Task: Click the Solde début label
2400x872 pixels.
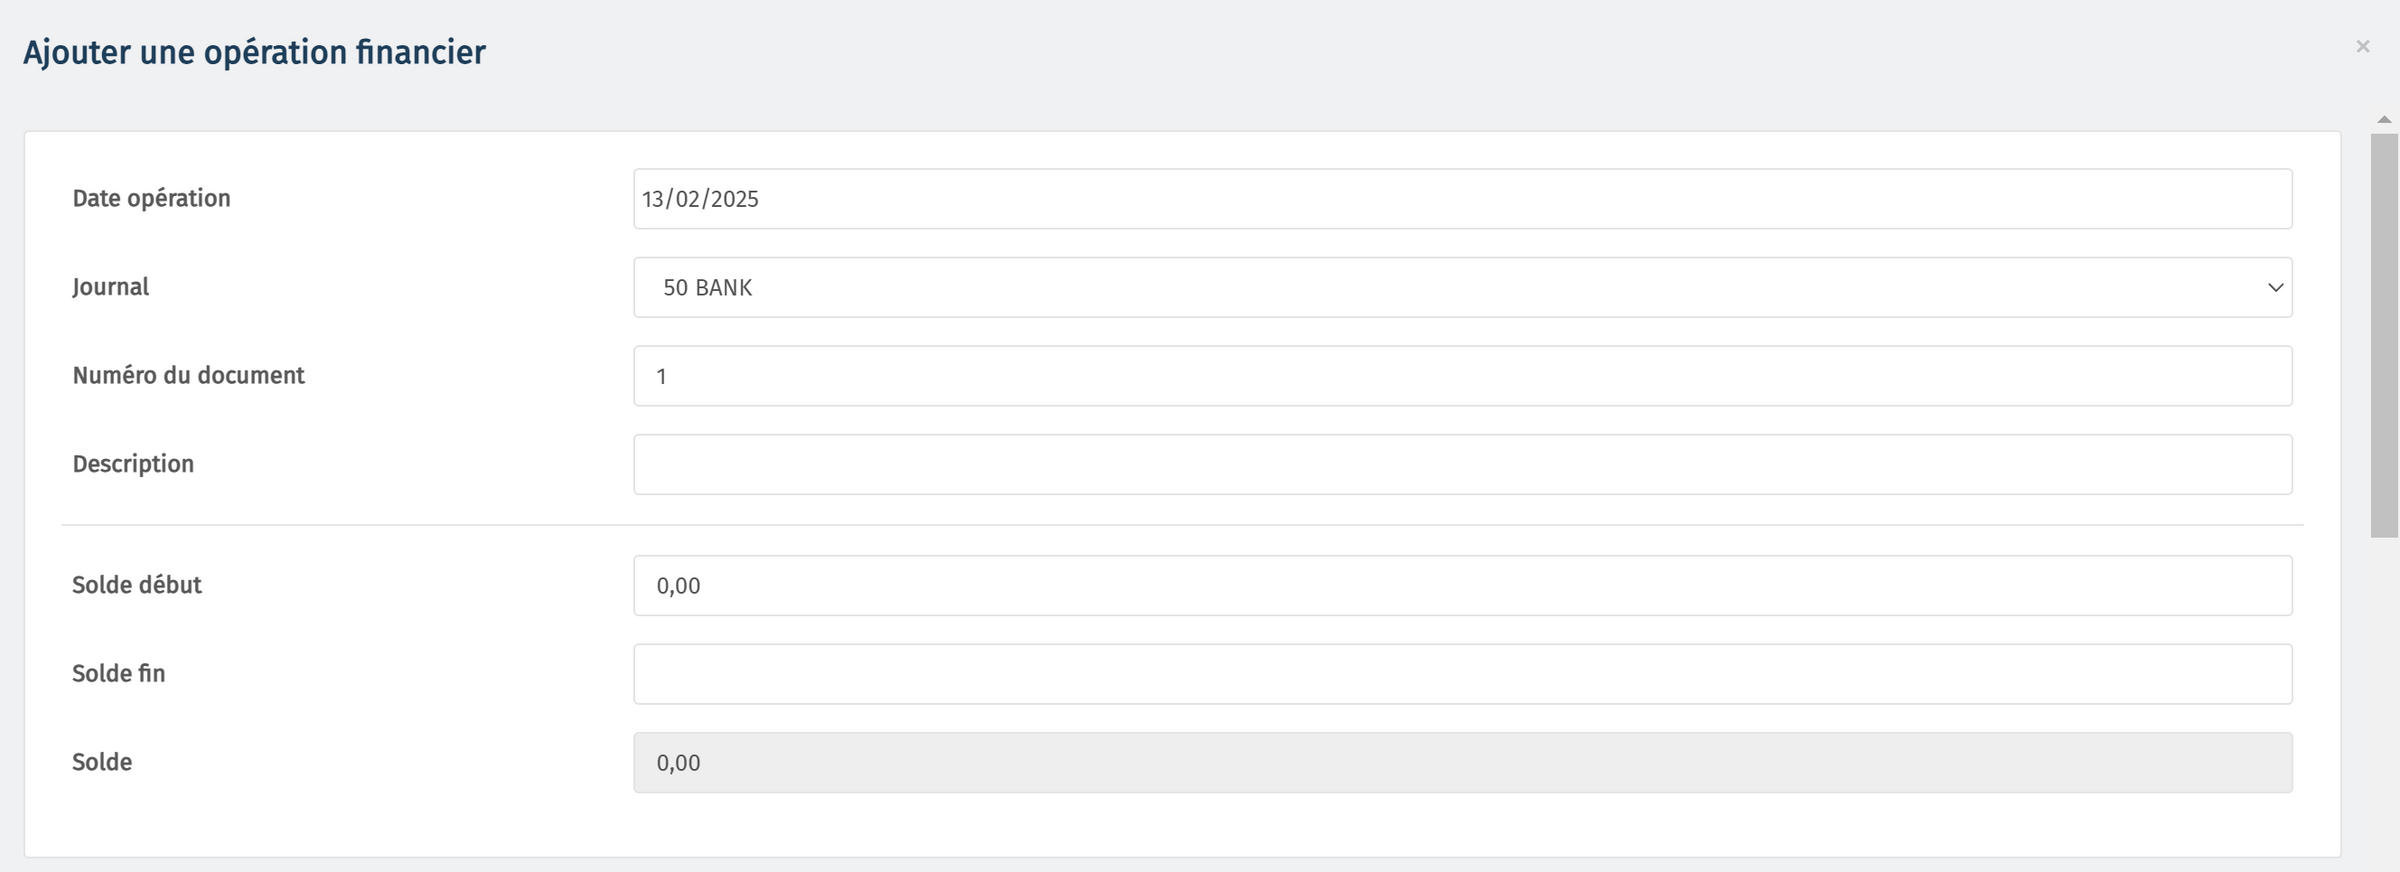Action: pos(137,585)
